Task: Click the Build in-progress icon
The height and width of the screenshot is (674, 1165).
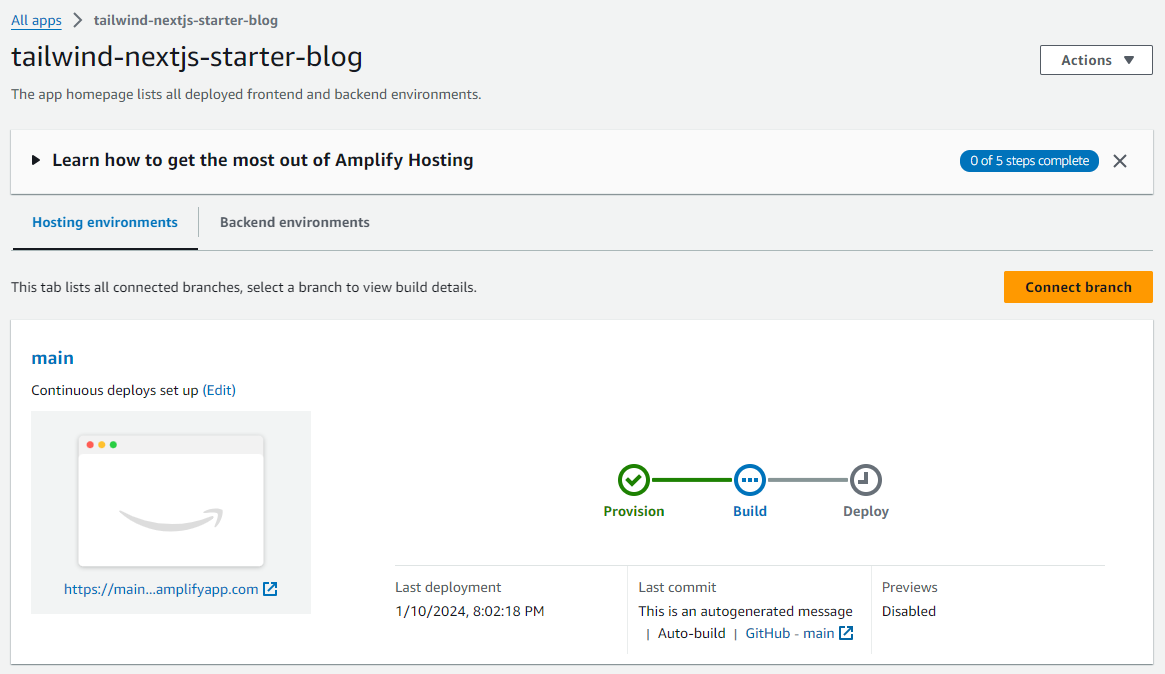Action: (x=749, y=481)
